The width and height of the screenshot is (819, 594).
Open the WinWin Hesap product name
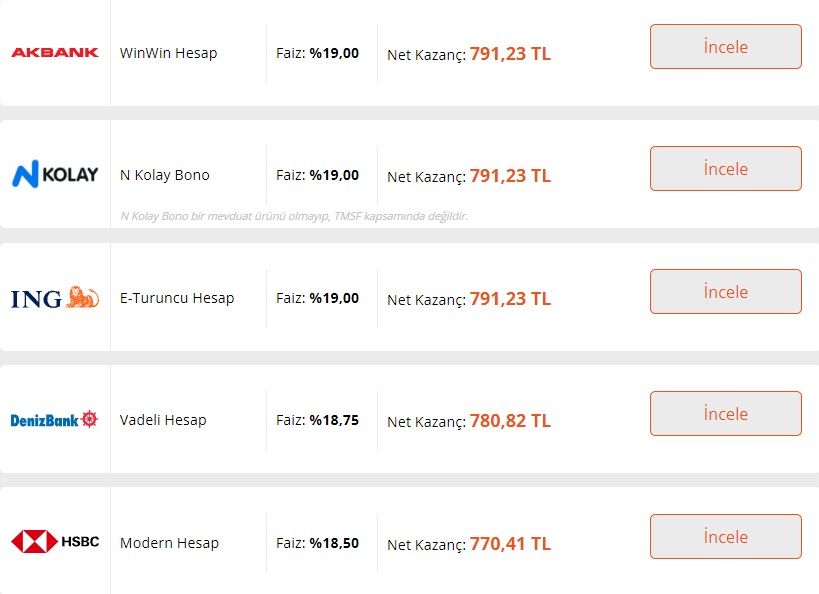[168, 52]
